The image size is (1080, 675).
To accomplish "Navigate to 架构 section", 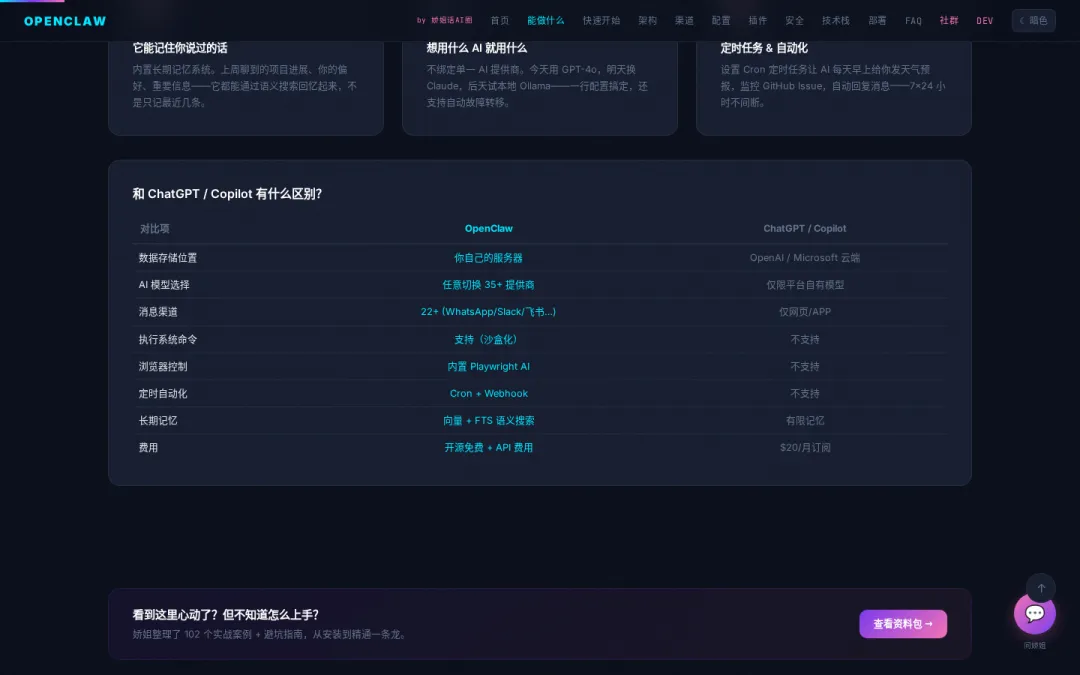I will point(647,21).
